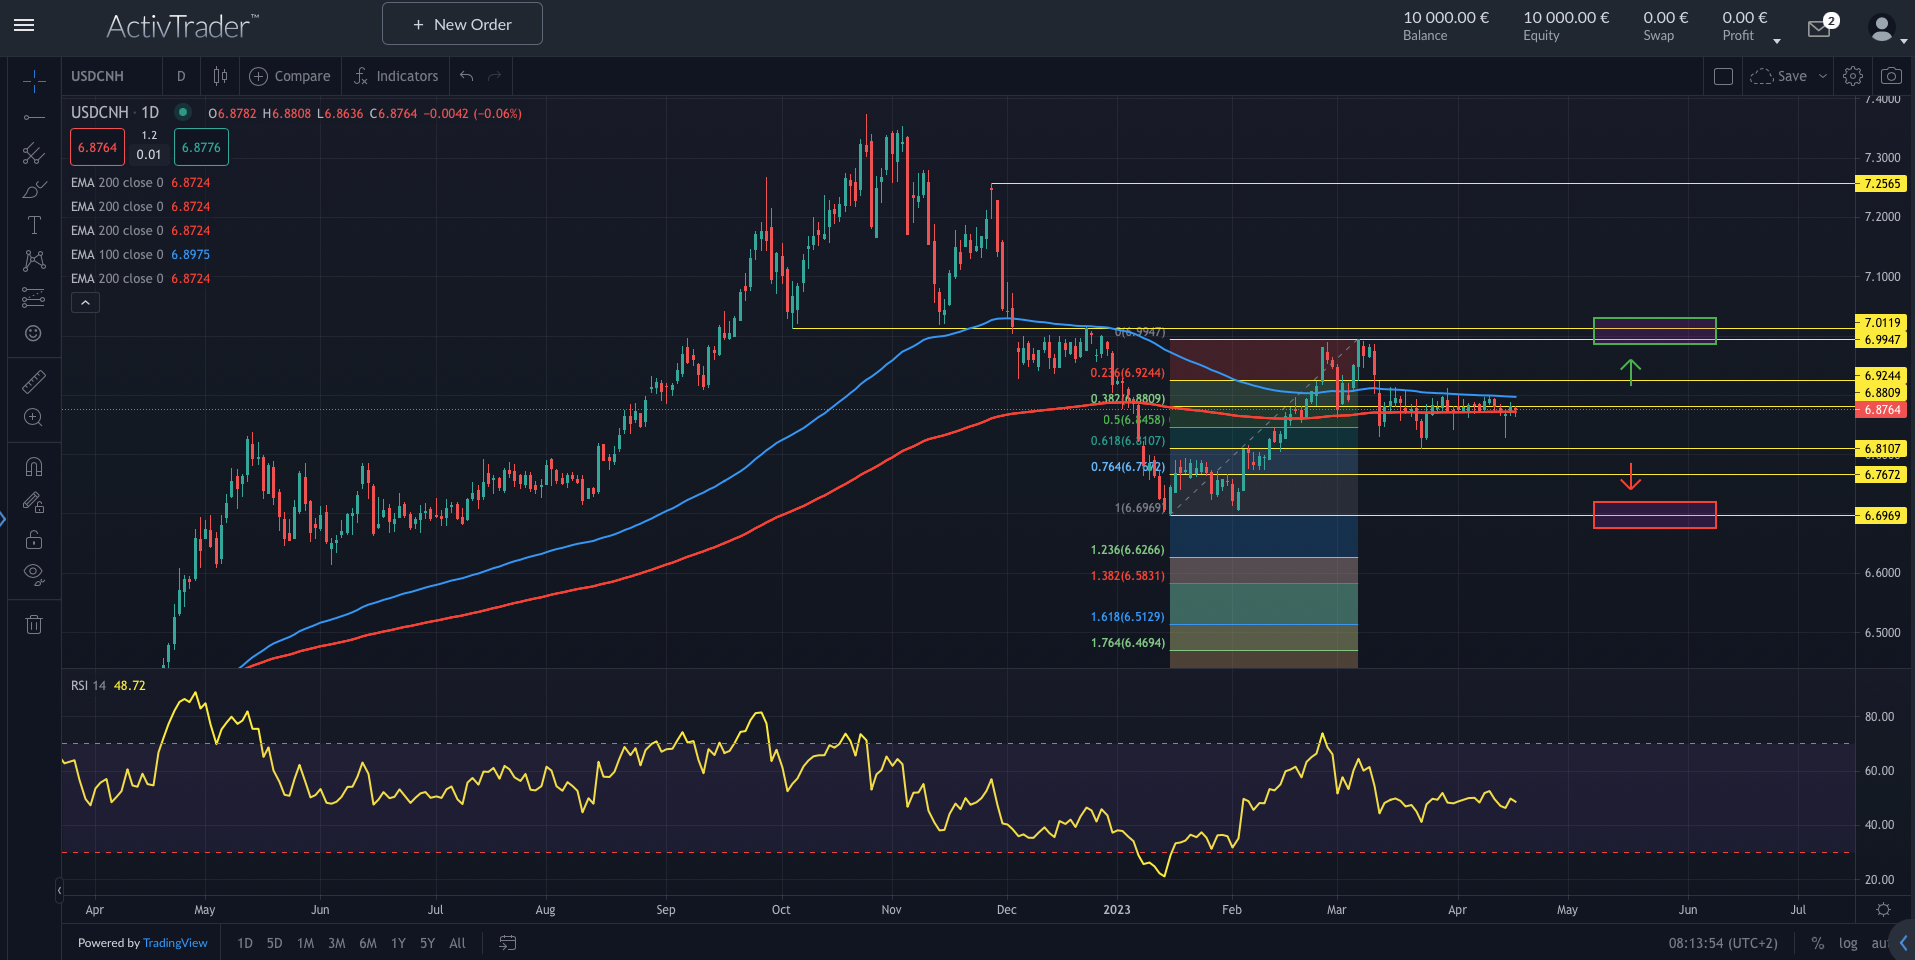The image size is (1915, 960).
Task: Open the trend line drawing tool
Action: tap(33, 118)
